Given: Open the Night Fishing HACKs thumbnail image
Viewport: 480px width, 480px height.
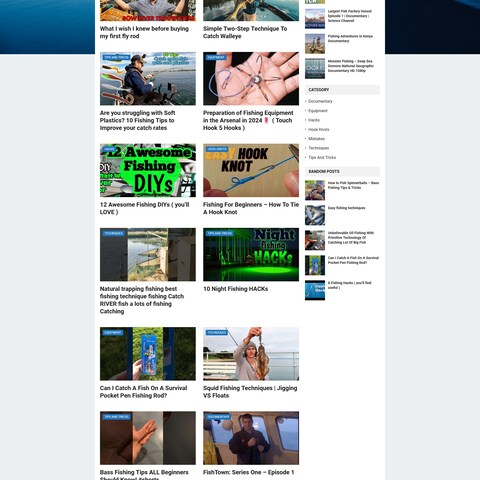Looking at the screenshot, I should pos(251,255).
